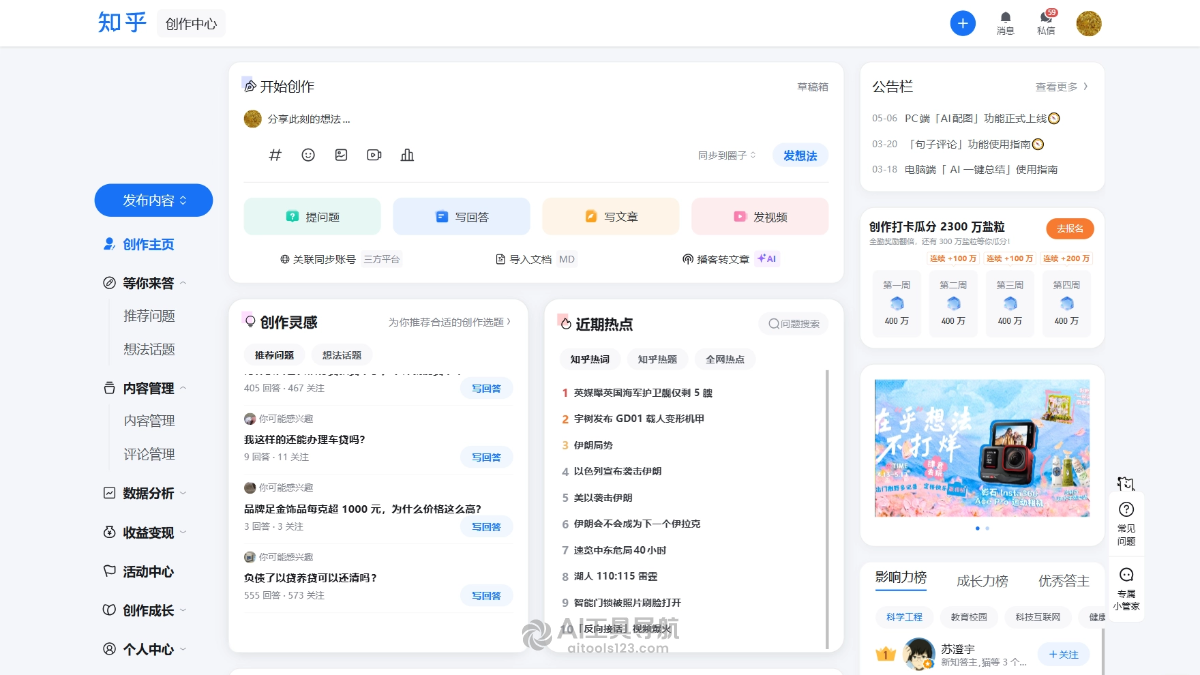1200x675 pixels.
Task: Select the 想法话题 tab in 创作灵感
Action: [342, 355]
